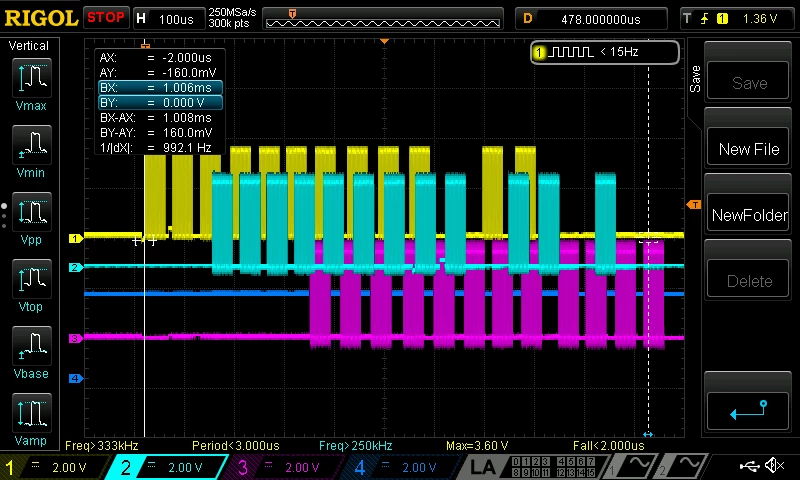Screen dimensions: 800x480
Task: Click the AY = -160.0mV readout
Action: pos(158,72)
